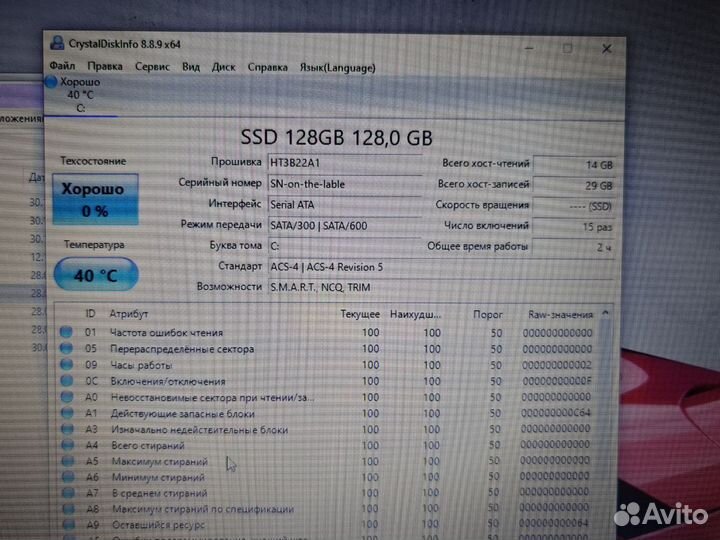The width and height of the screenshot is (720, 540).
Task: Click raw value 00000000000F in 0C row
Action: pos(557,381)
